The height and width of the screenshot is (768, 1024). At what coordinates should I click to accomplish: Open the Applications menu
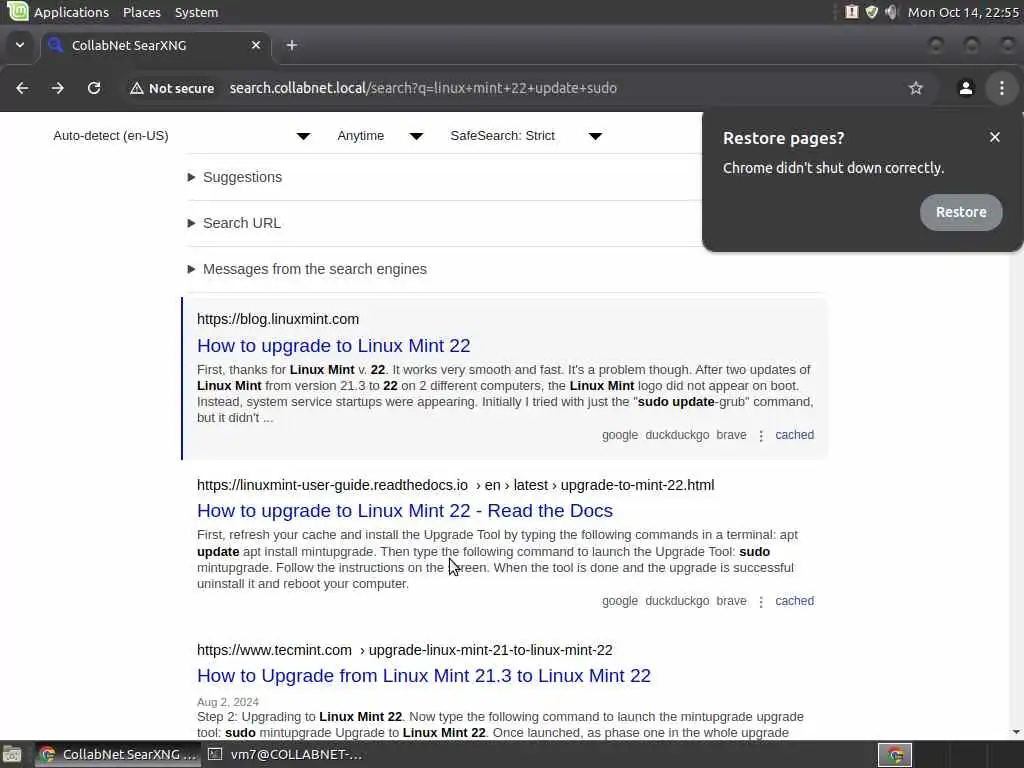71,12
